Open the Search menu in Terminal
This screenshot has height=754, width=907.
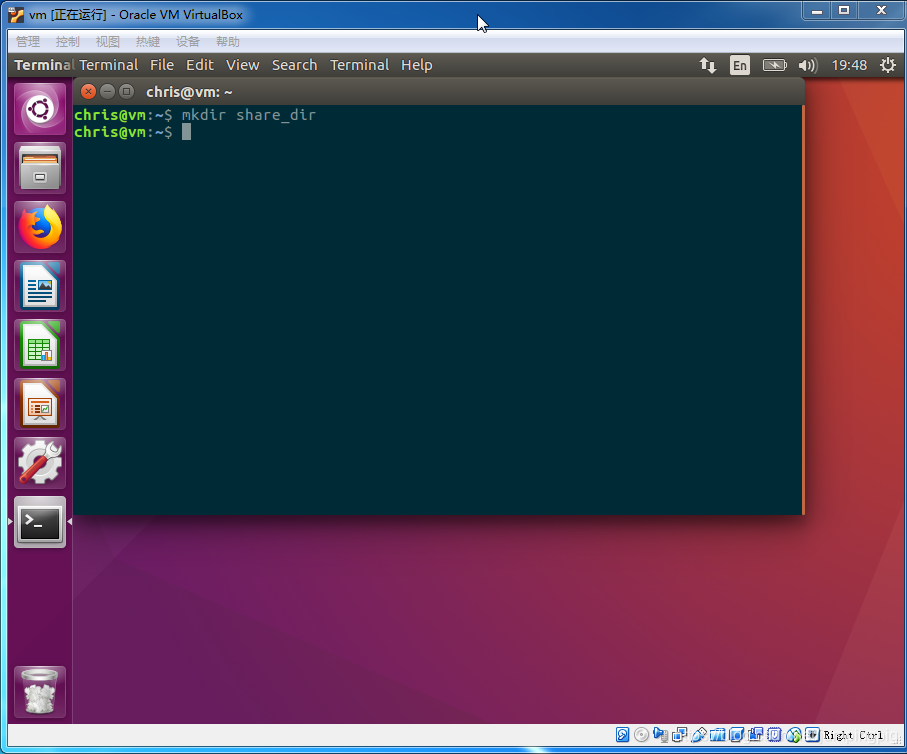(294, 65)
